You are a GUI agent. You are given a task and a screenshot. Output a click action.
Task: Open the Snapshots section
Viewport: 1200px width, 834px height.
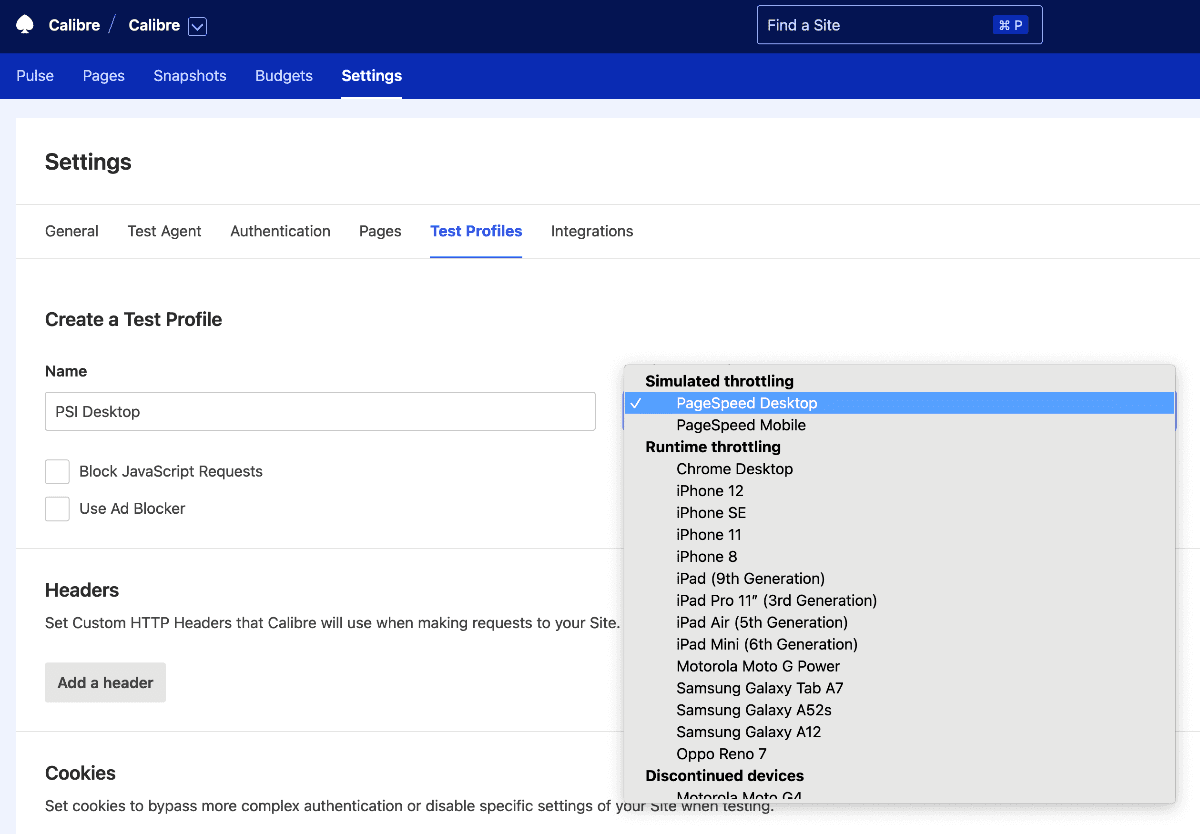click(189, 75)
